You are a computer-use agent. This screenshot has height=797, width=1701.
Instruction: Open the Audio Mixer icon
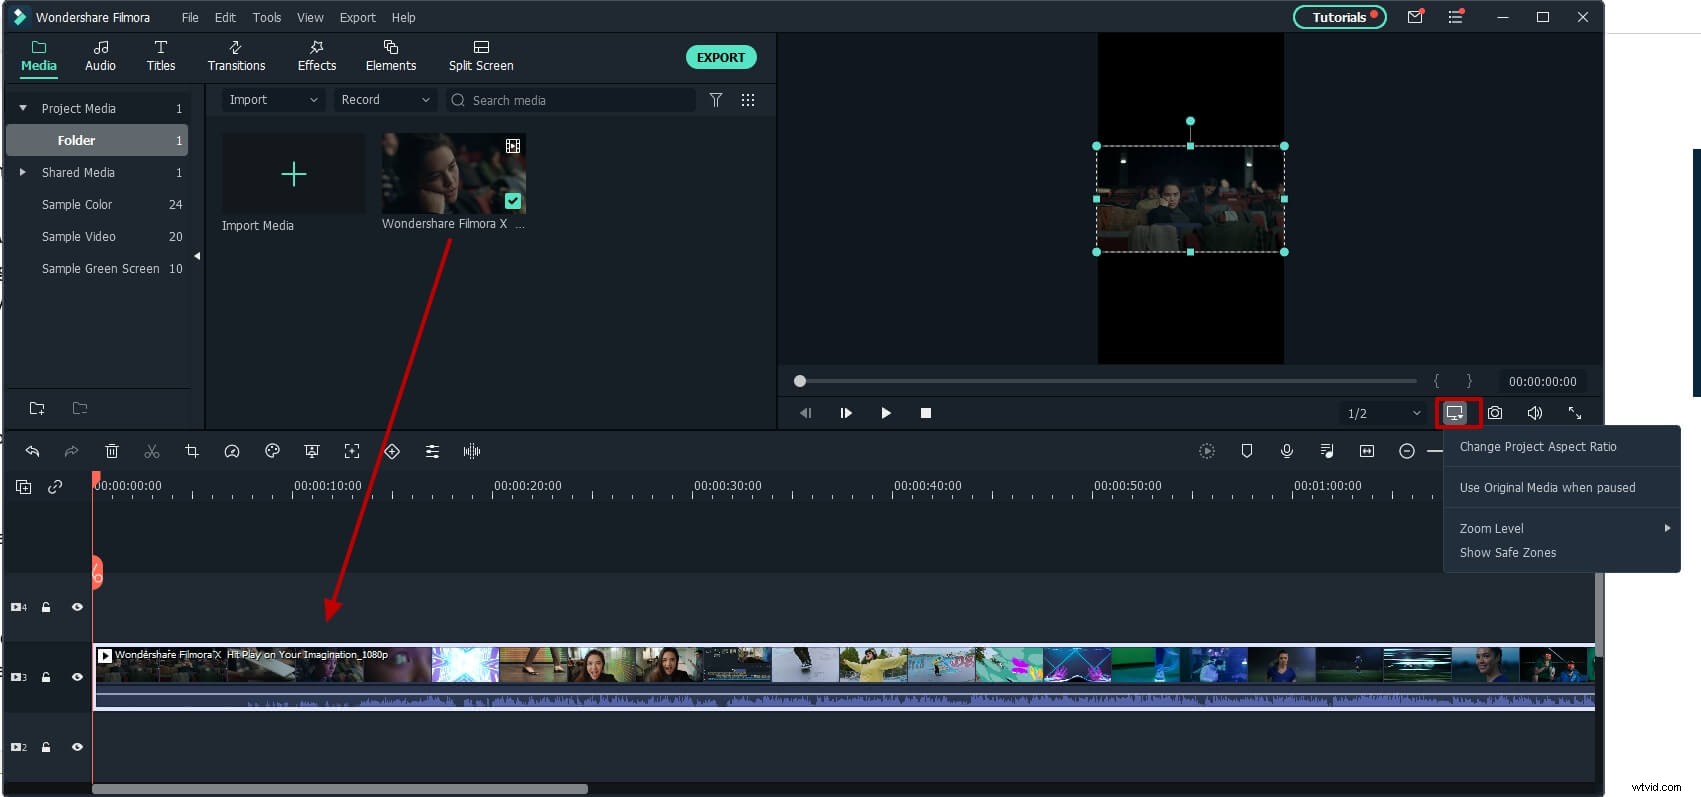1327,451
